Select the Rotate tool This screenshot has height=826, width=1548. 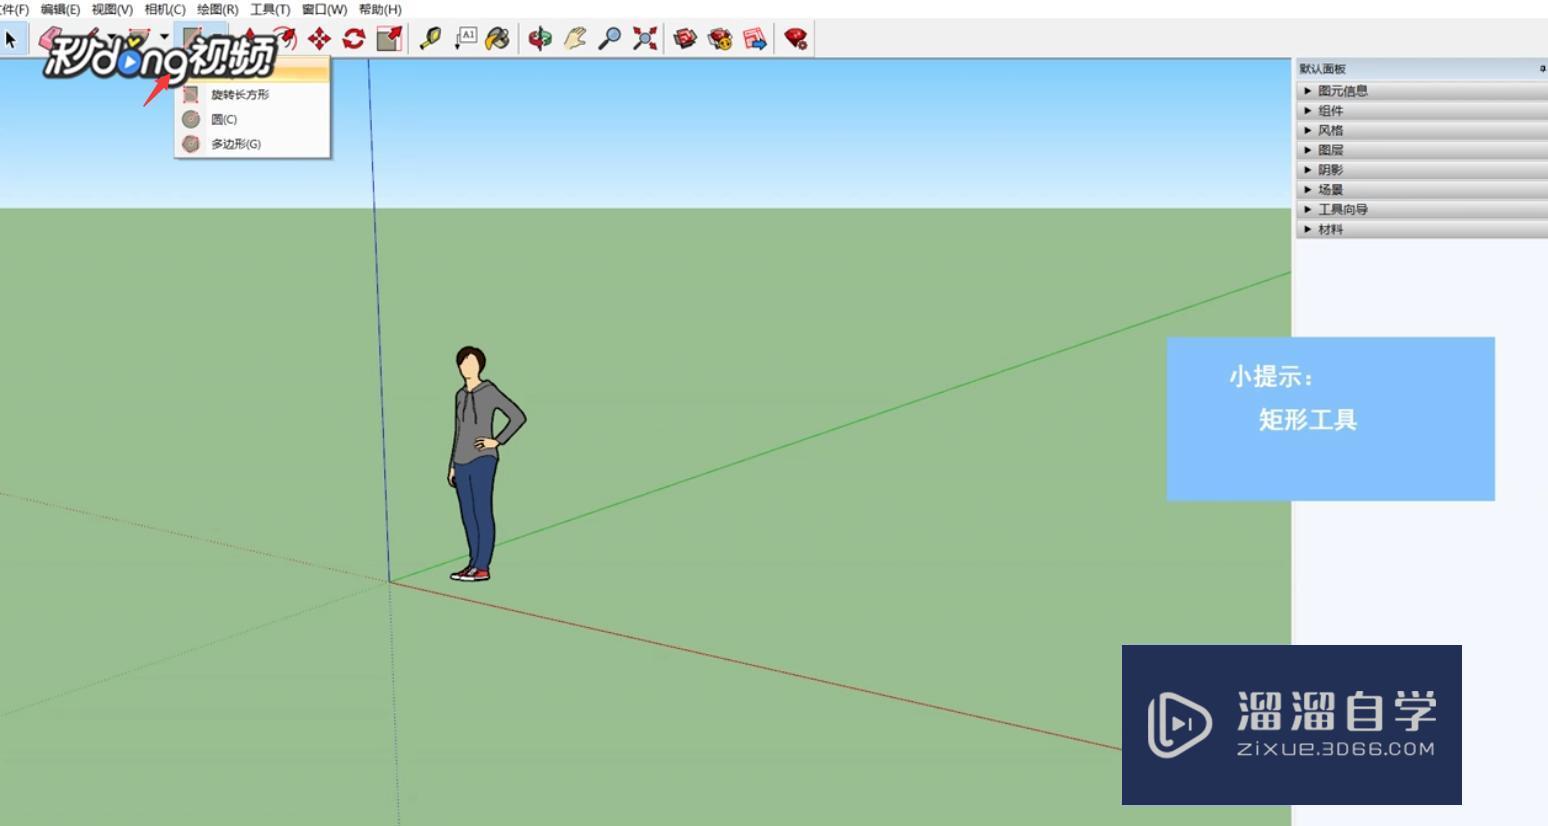tap(352, 39)
